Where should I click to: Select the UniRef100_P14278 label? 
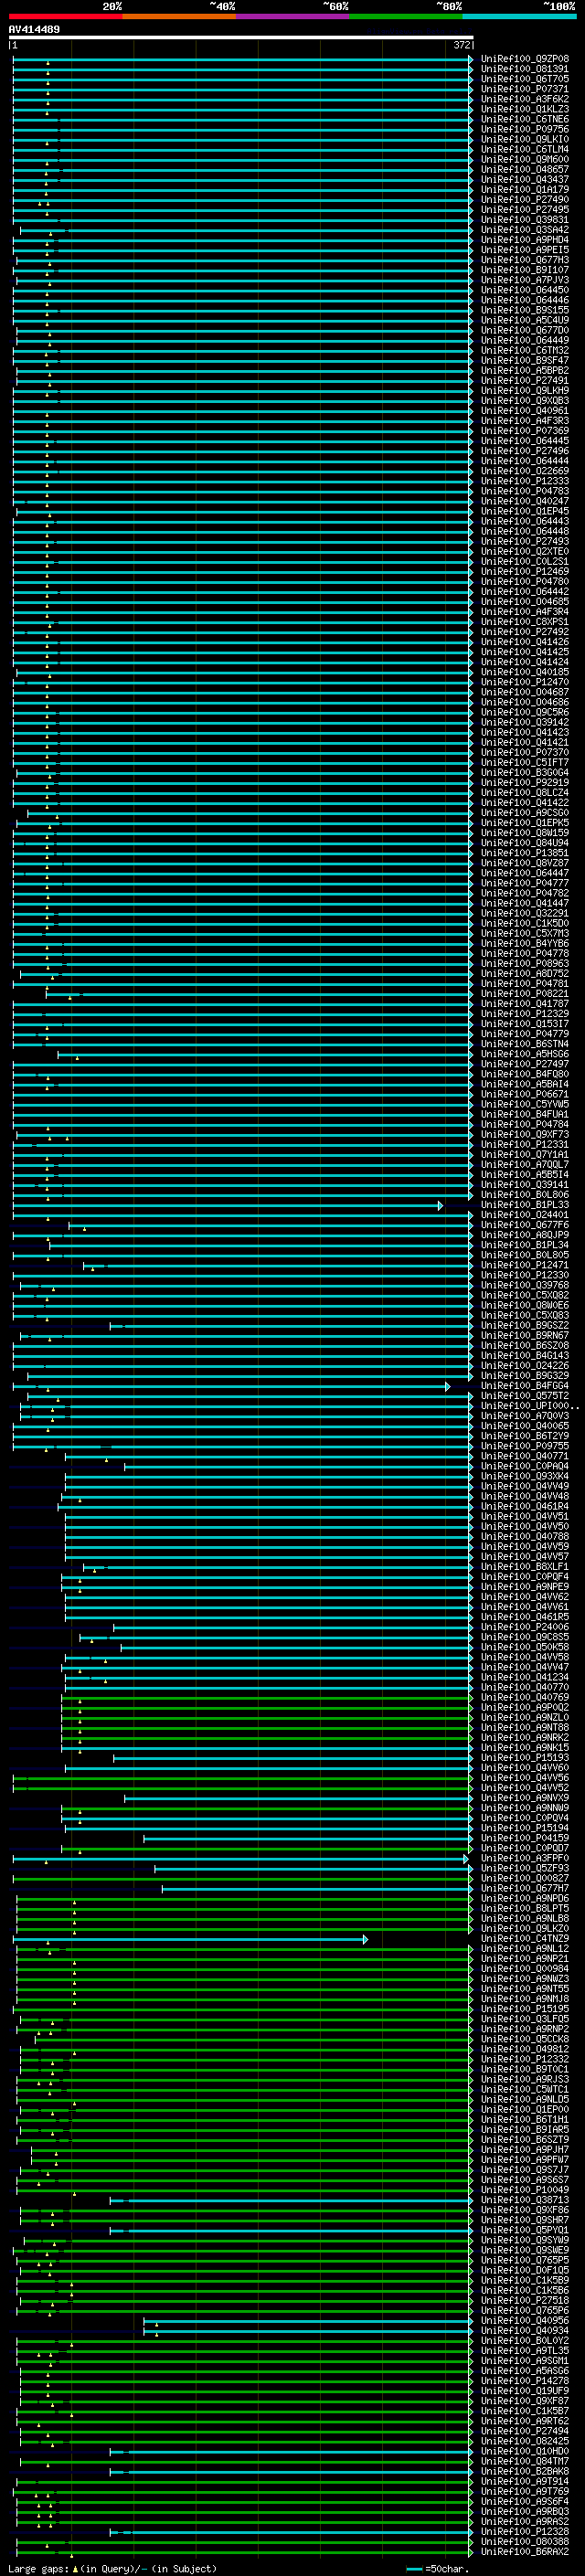[524, 2381]
